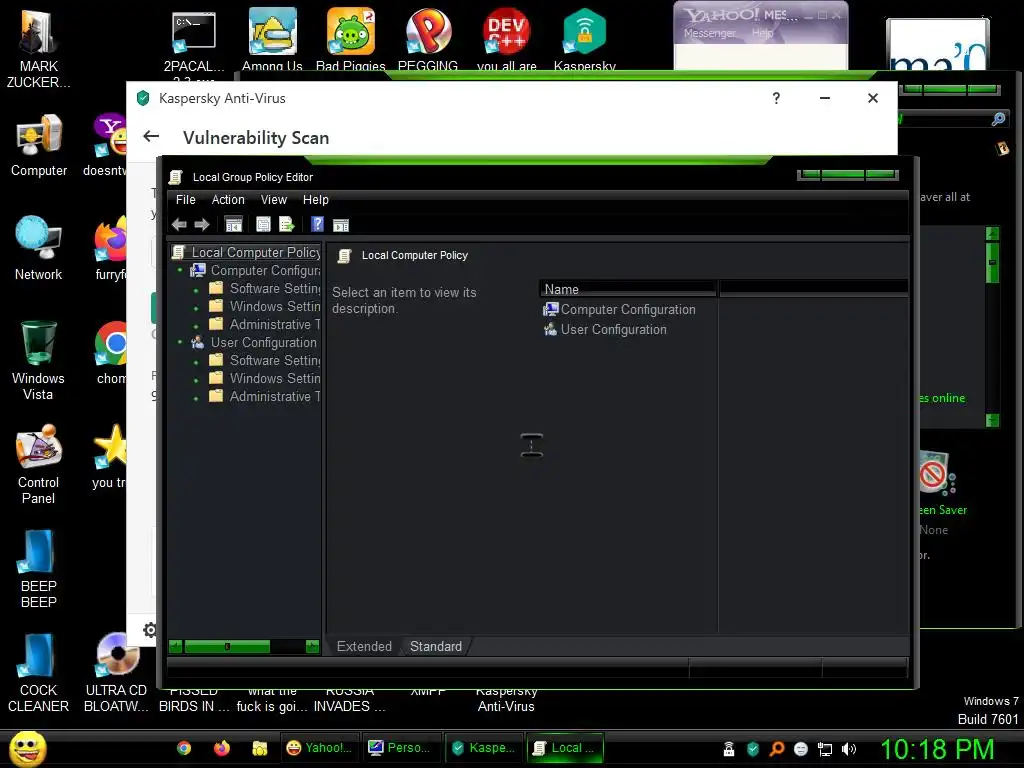
Task: Open the Help menu in Policy Editor
Action: pyautogui.click(x=315, y=200)
